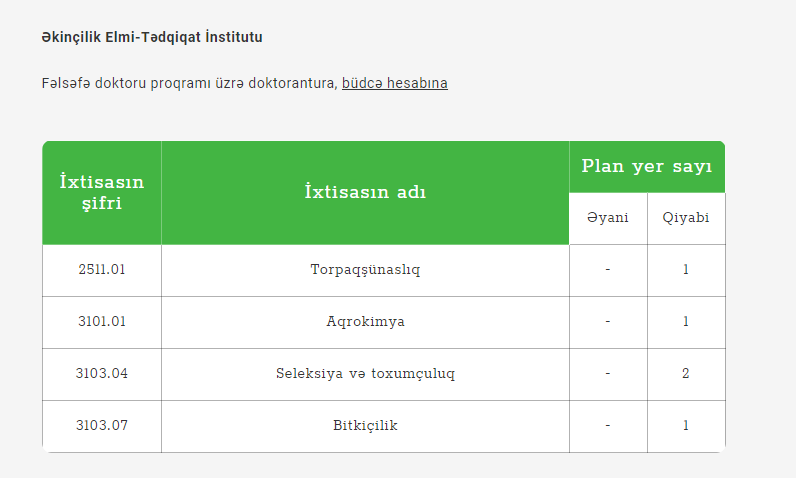This screenshot has height=478, width=796.
Task: Click specialty code 2511.01
Action: [x=102, y=269]
